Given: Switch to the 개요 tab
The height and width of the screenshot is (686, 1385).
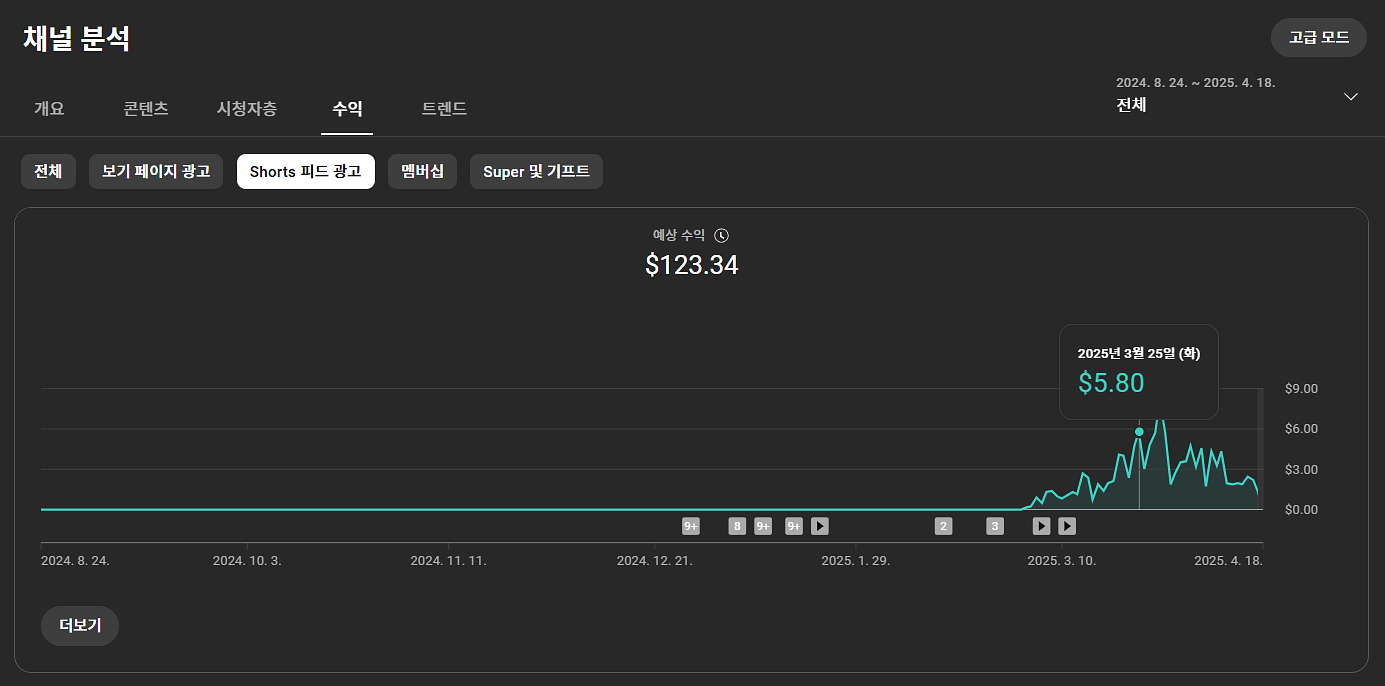Looking at the screenshot, I should 49,109.
